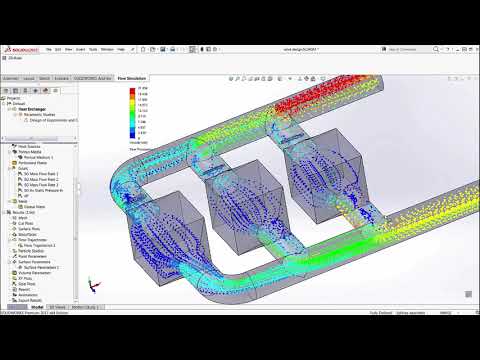This screenshot has width=480, height=360.
Task: Click the New document icon
Action: pos(143,49)
